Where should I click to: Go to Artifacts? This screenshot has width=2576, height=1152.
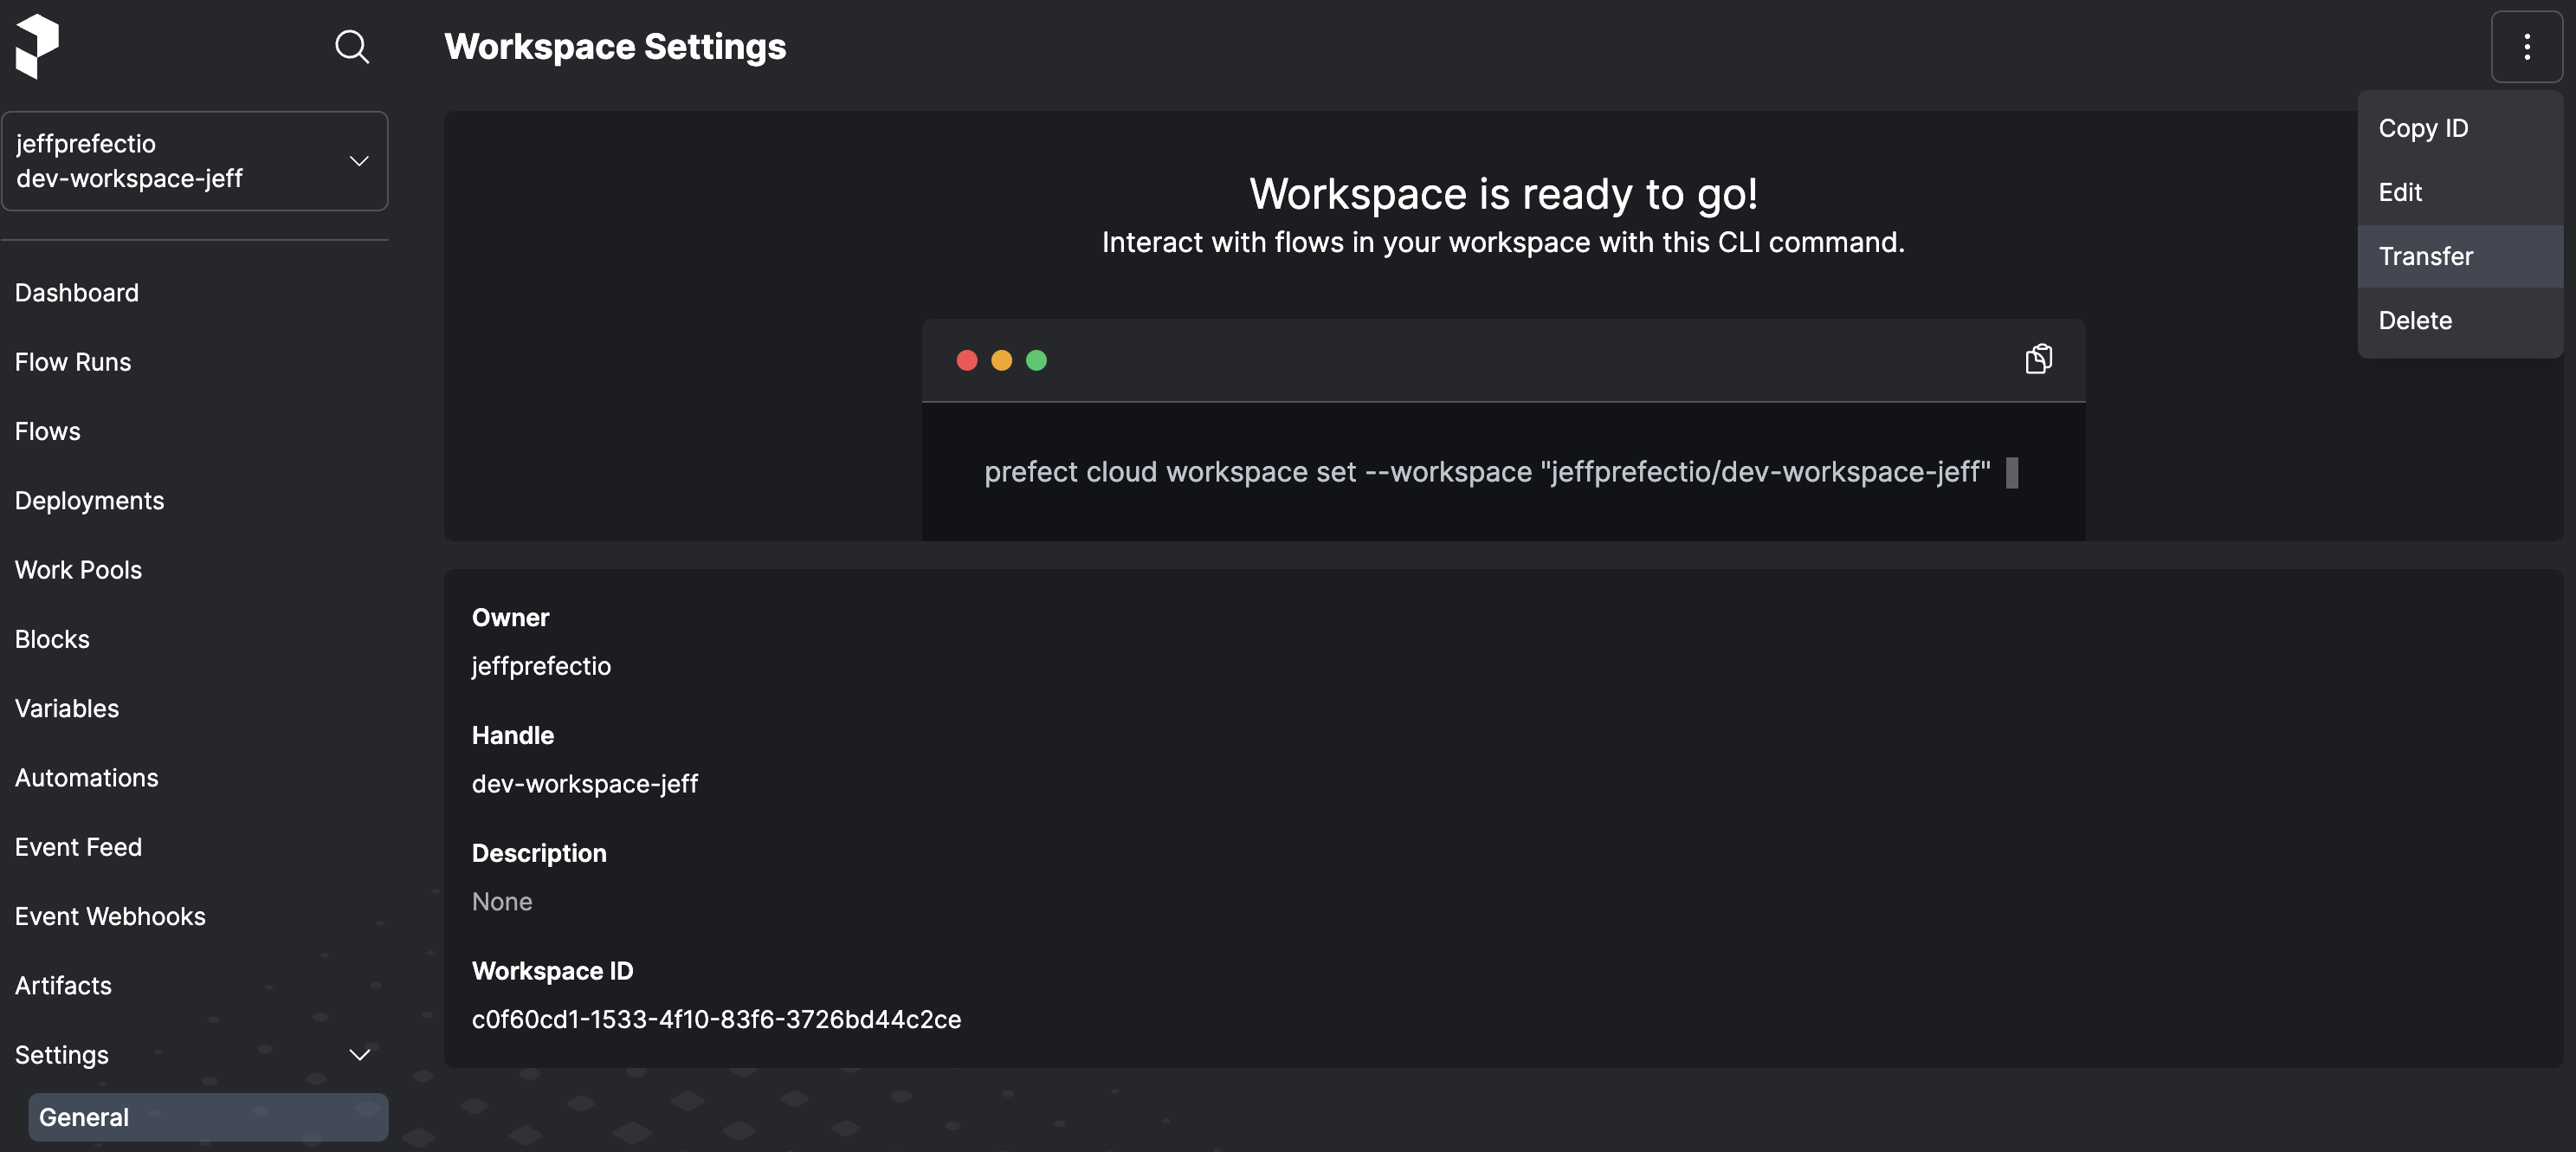point(63,985)
